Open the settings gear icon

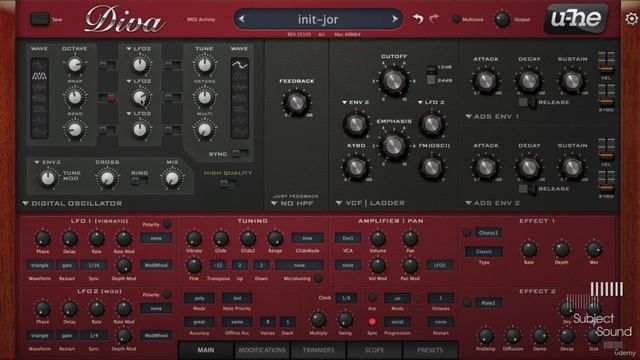pos(632,18)
